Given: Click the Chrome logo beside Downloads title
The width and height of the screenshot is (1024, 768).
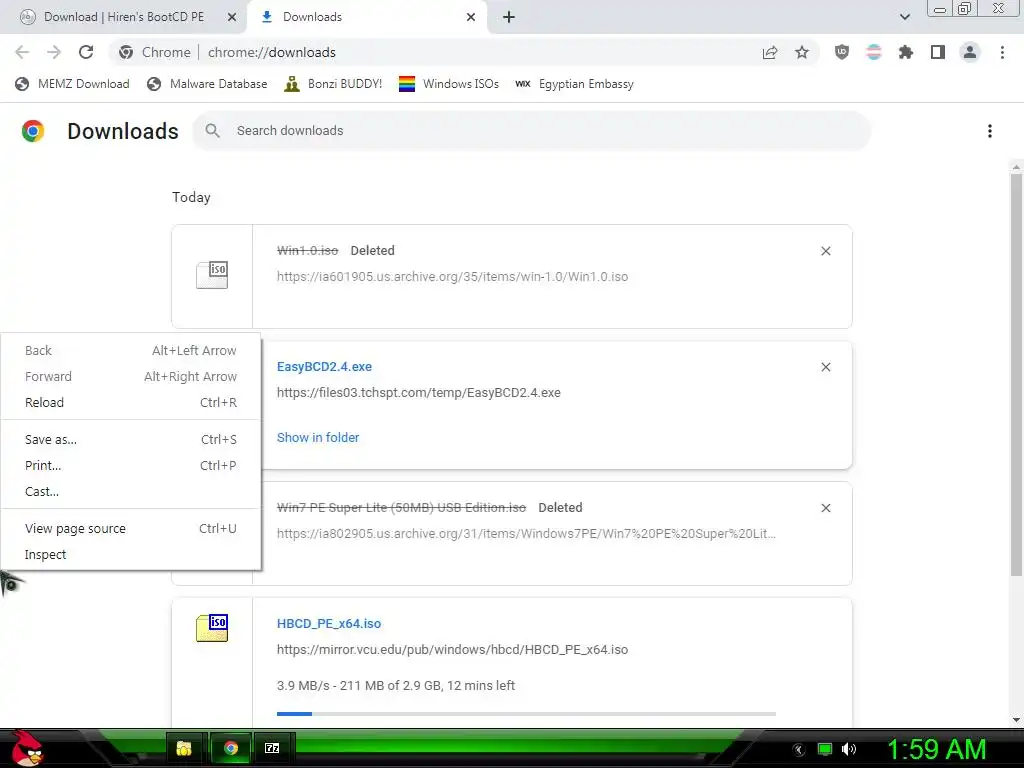Looking at the screenshot, I should (x=33, y=131).
